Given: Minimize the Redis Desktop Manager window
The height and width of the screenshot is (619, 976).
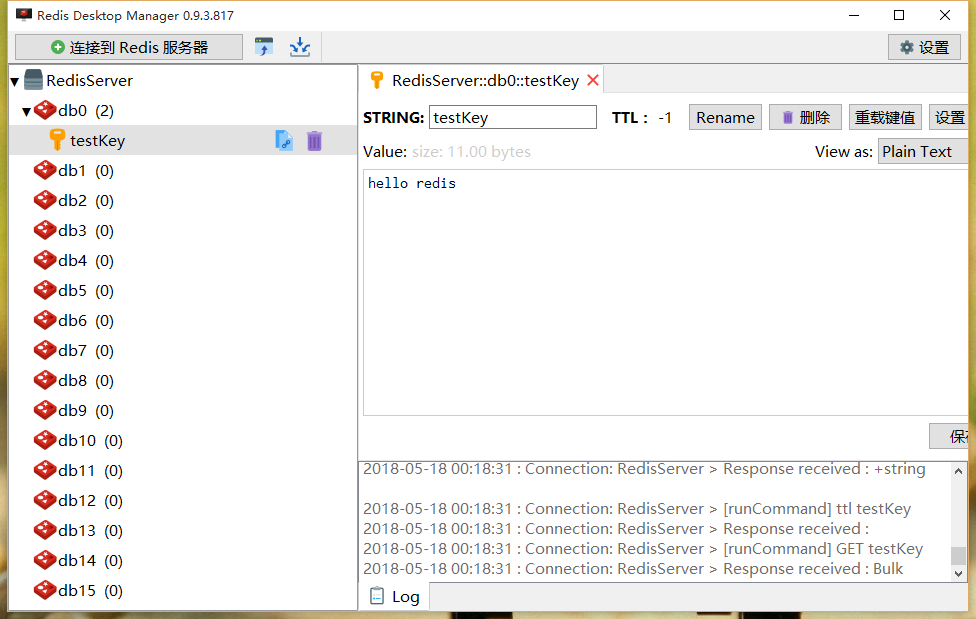Looking at the screenshot, I should point(854,15).
